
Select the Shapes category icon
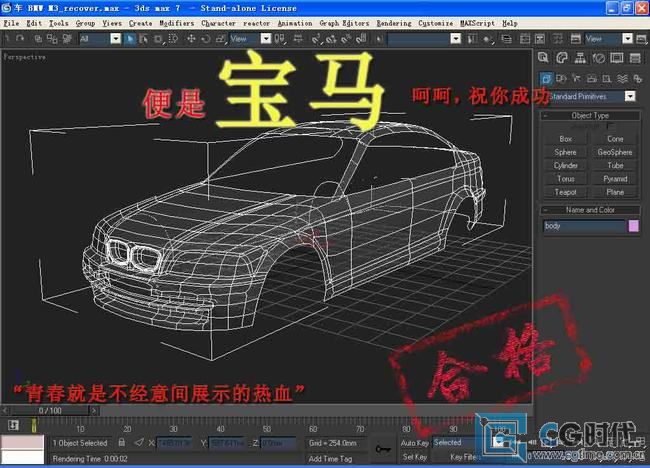tap(561, 78)
